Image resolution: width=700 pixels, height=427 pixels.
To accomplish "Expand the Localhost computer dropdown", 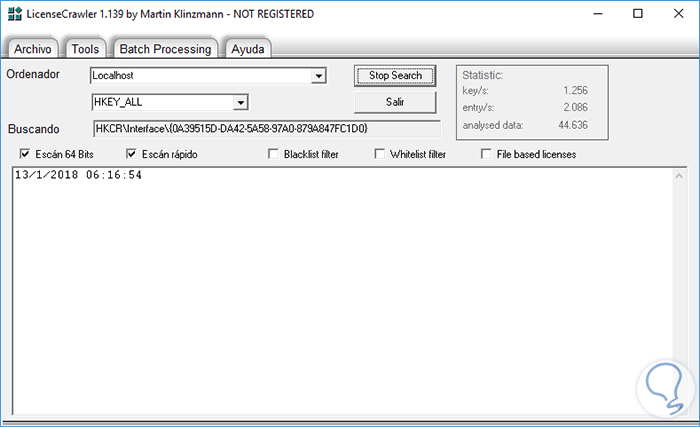I will [x=318, y=76].
